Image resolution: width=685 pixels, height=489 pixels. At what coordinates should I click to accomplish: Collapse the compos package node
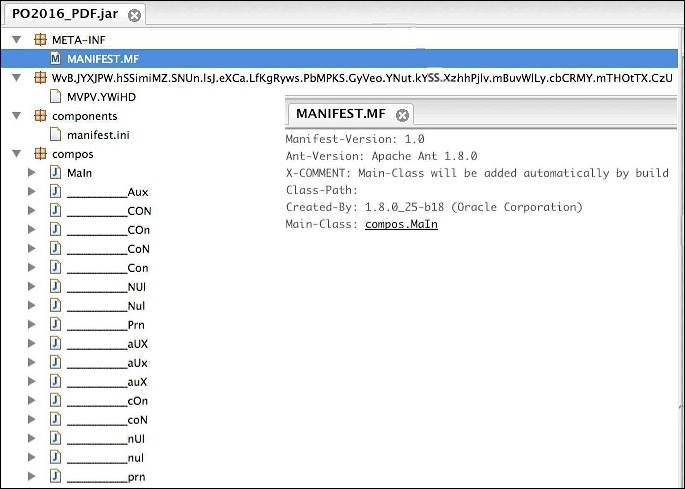pos(17,154)
